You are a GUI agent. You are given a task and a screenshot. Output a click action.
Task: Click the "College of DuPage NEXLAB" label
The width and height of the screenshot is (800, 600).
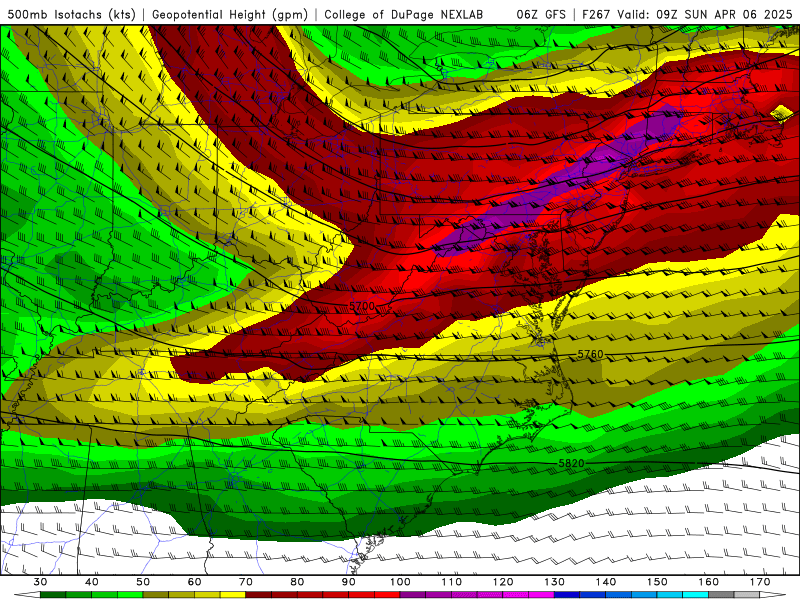(404, 15)
